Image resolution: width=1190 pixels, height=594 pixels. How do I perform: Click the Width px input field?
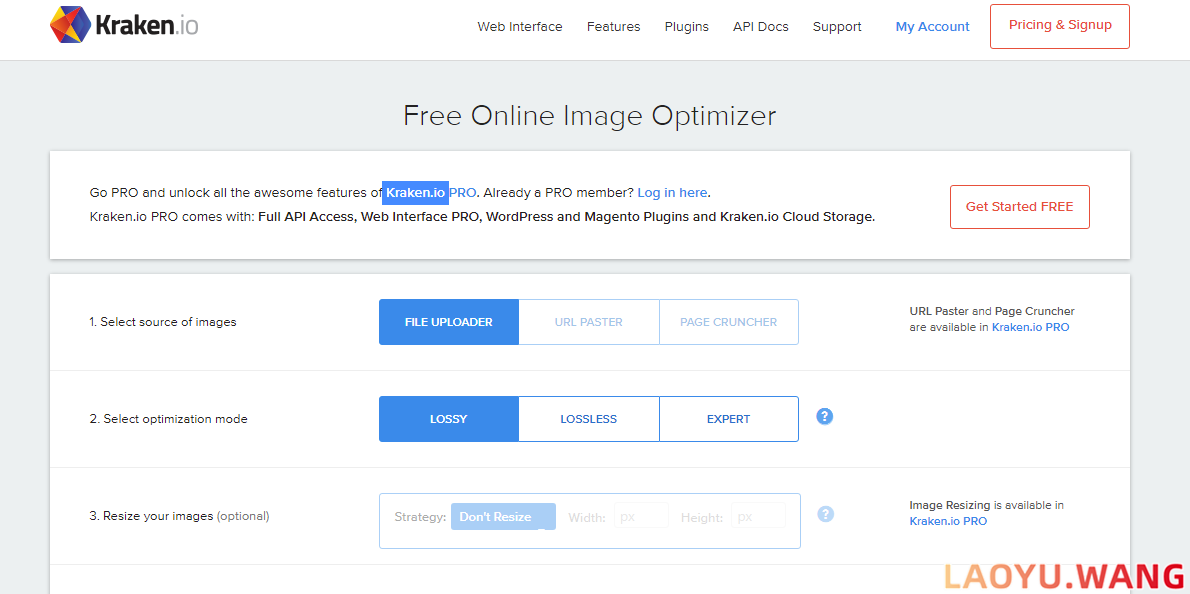641,517
